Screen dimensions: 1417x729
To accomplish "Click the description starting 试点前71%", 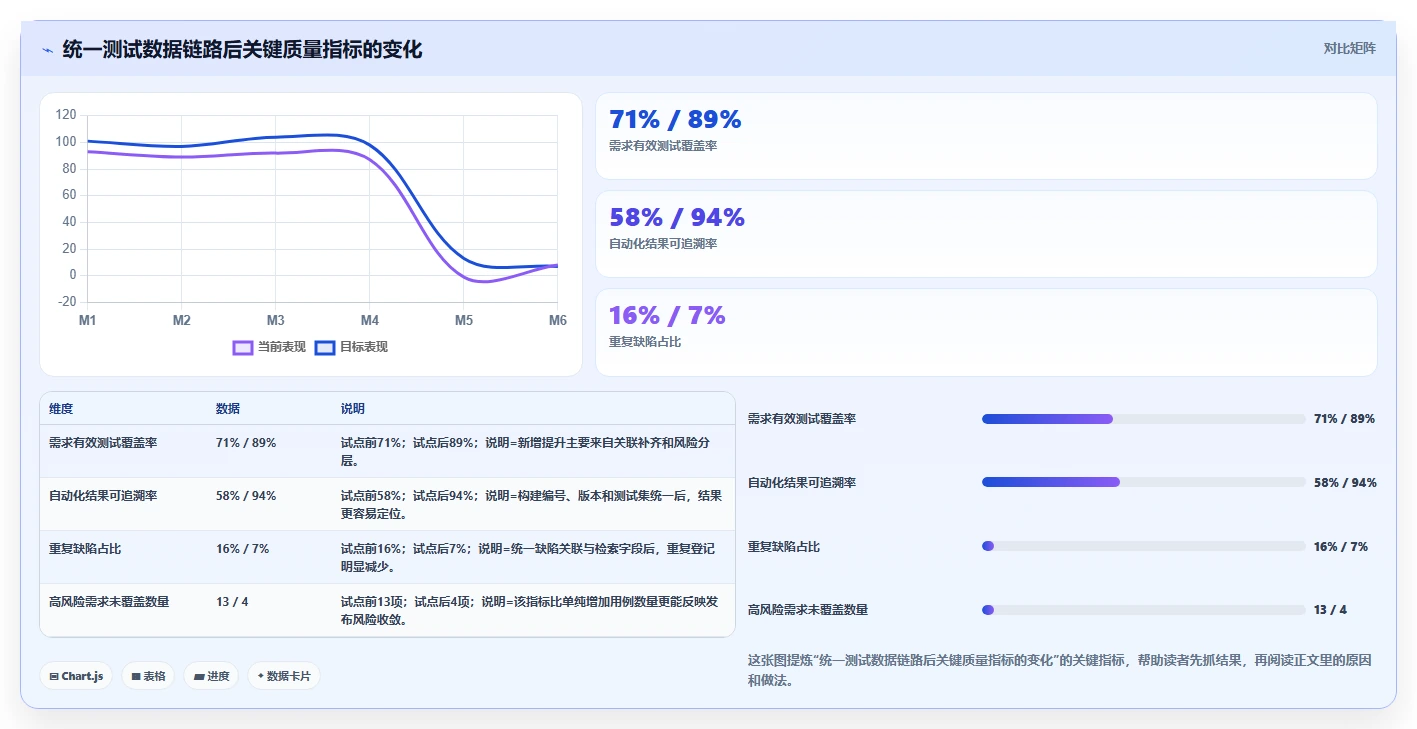I will point(527,451).
